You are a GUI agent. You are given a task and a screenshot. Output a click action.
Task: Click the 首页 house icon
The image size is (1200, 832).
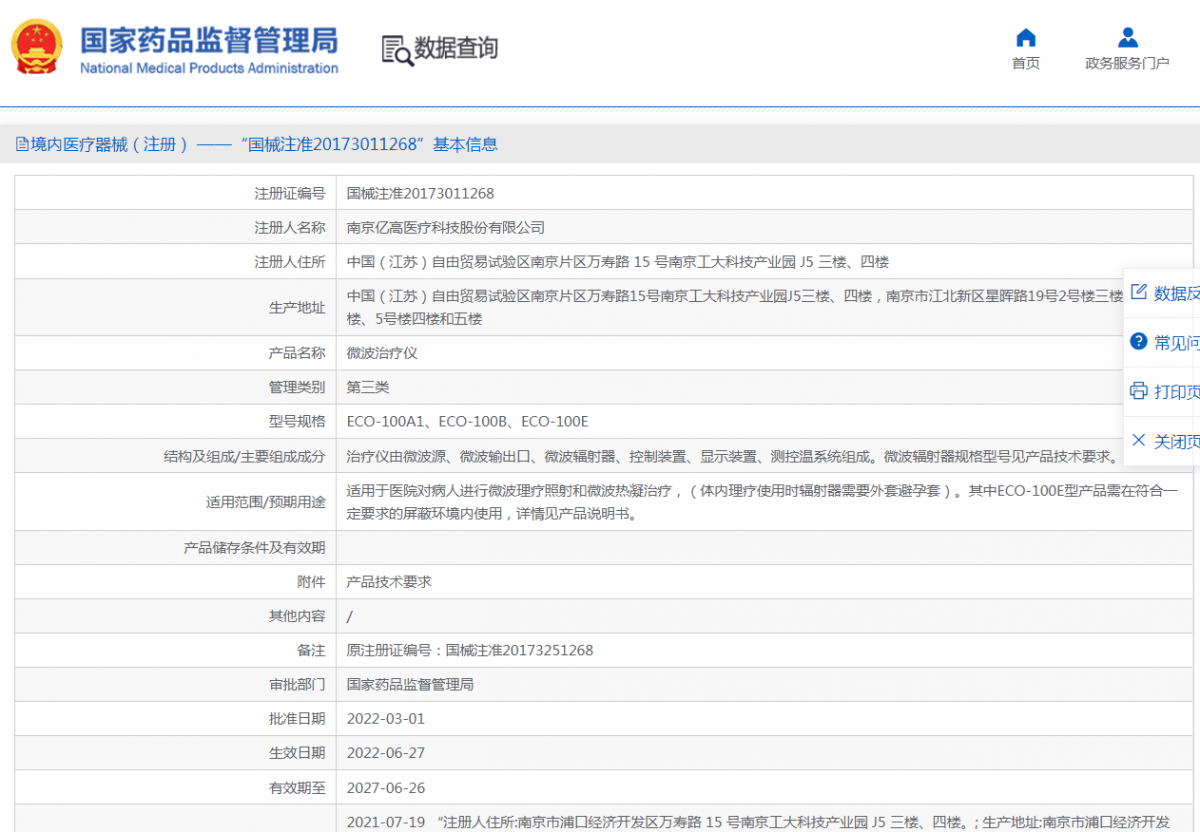(1025, 38)
